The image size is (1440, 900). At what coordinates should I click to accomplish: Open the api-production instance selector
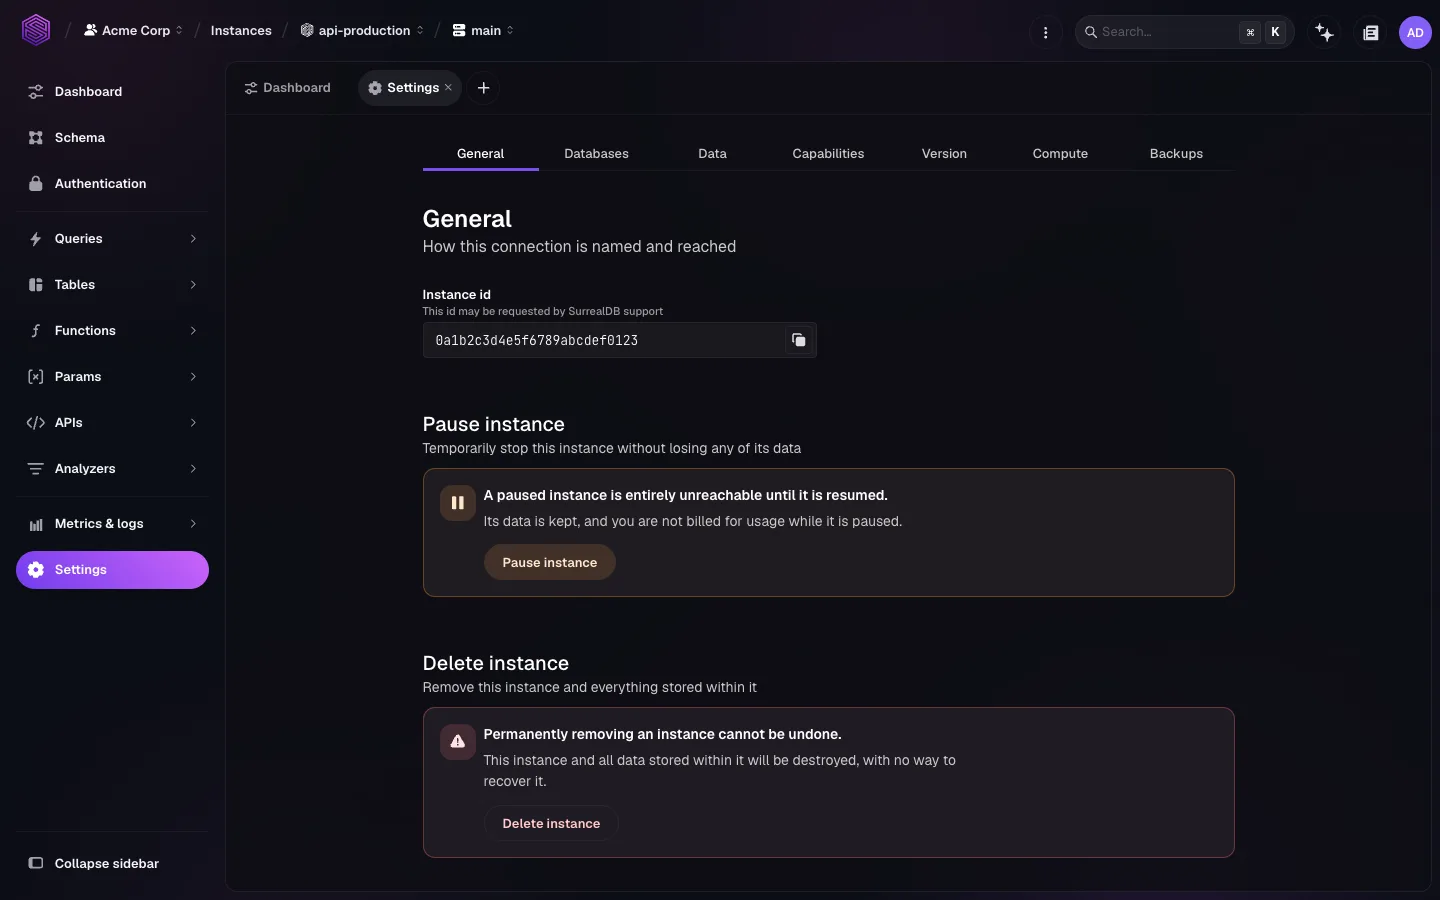click(362, 31)
